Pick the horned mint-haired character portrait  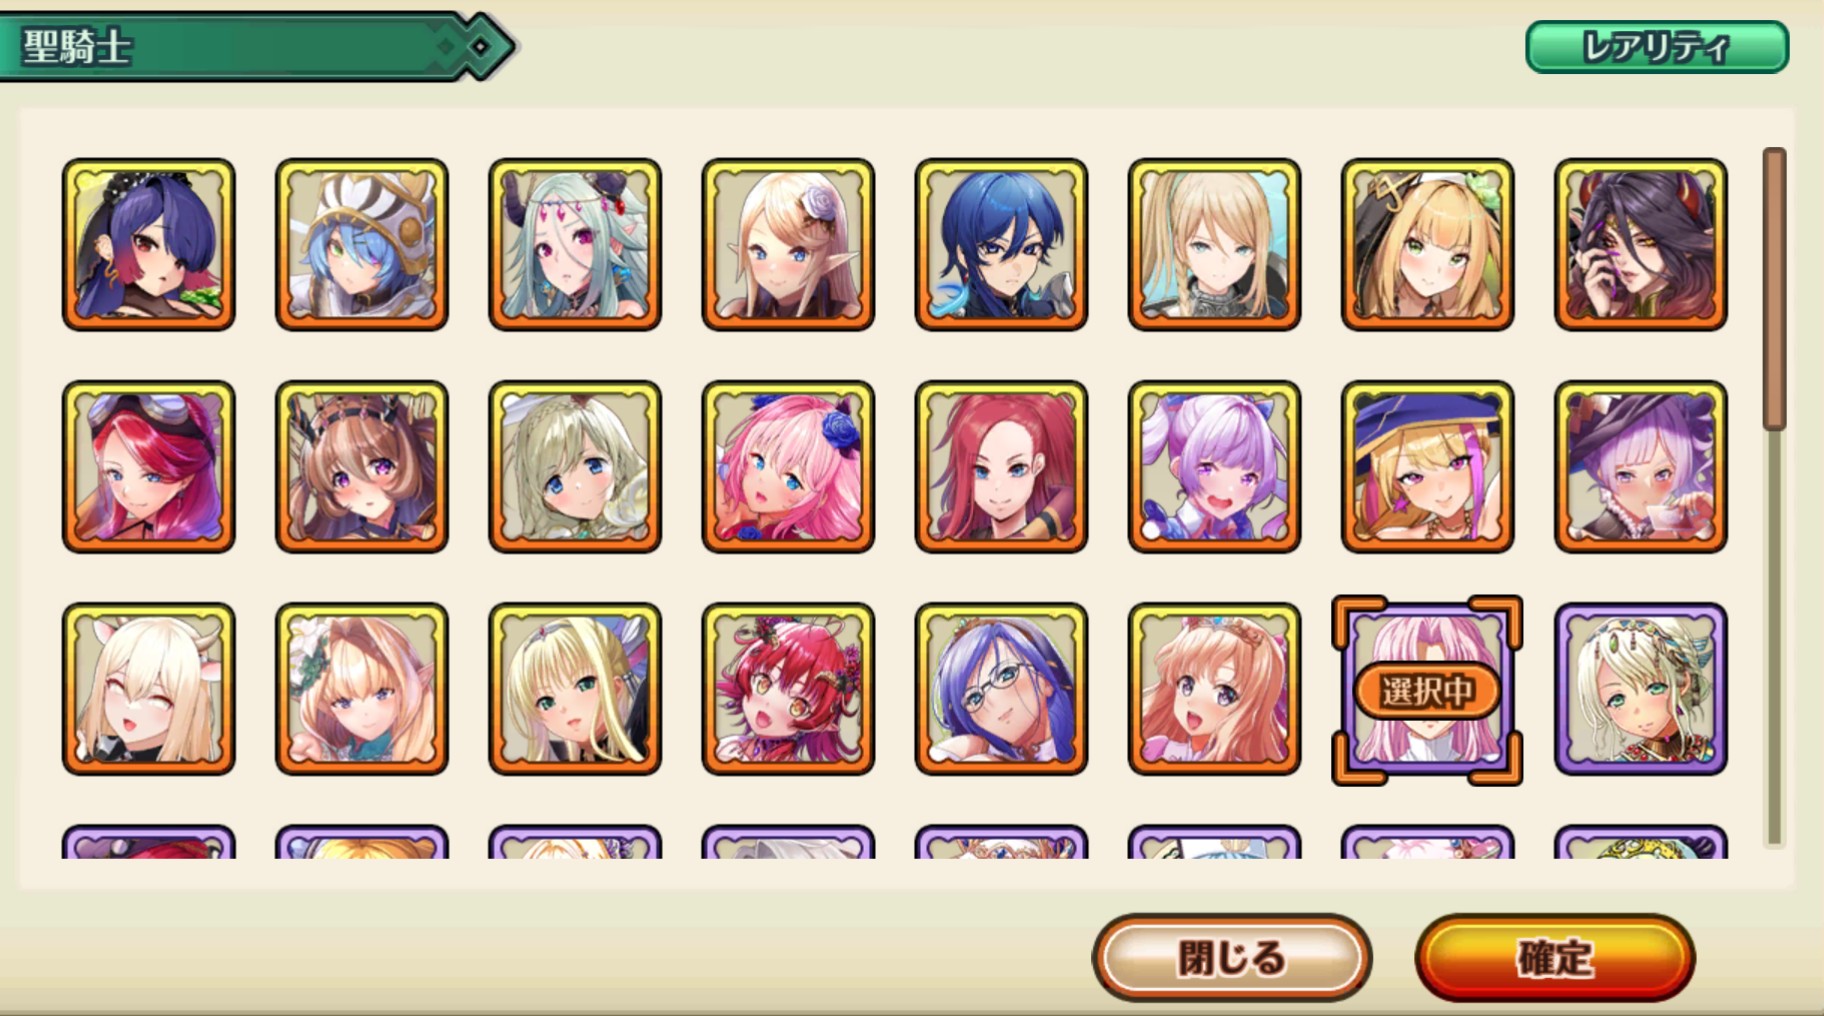[575, 244]
